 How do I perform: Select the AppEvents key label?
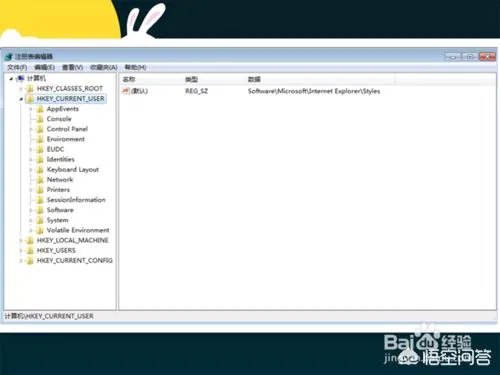(63, 109)
